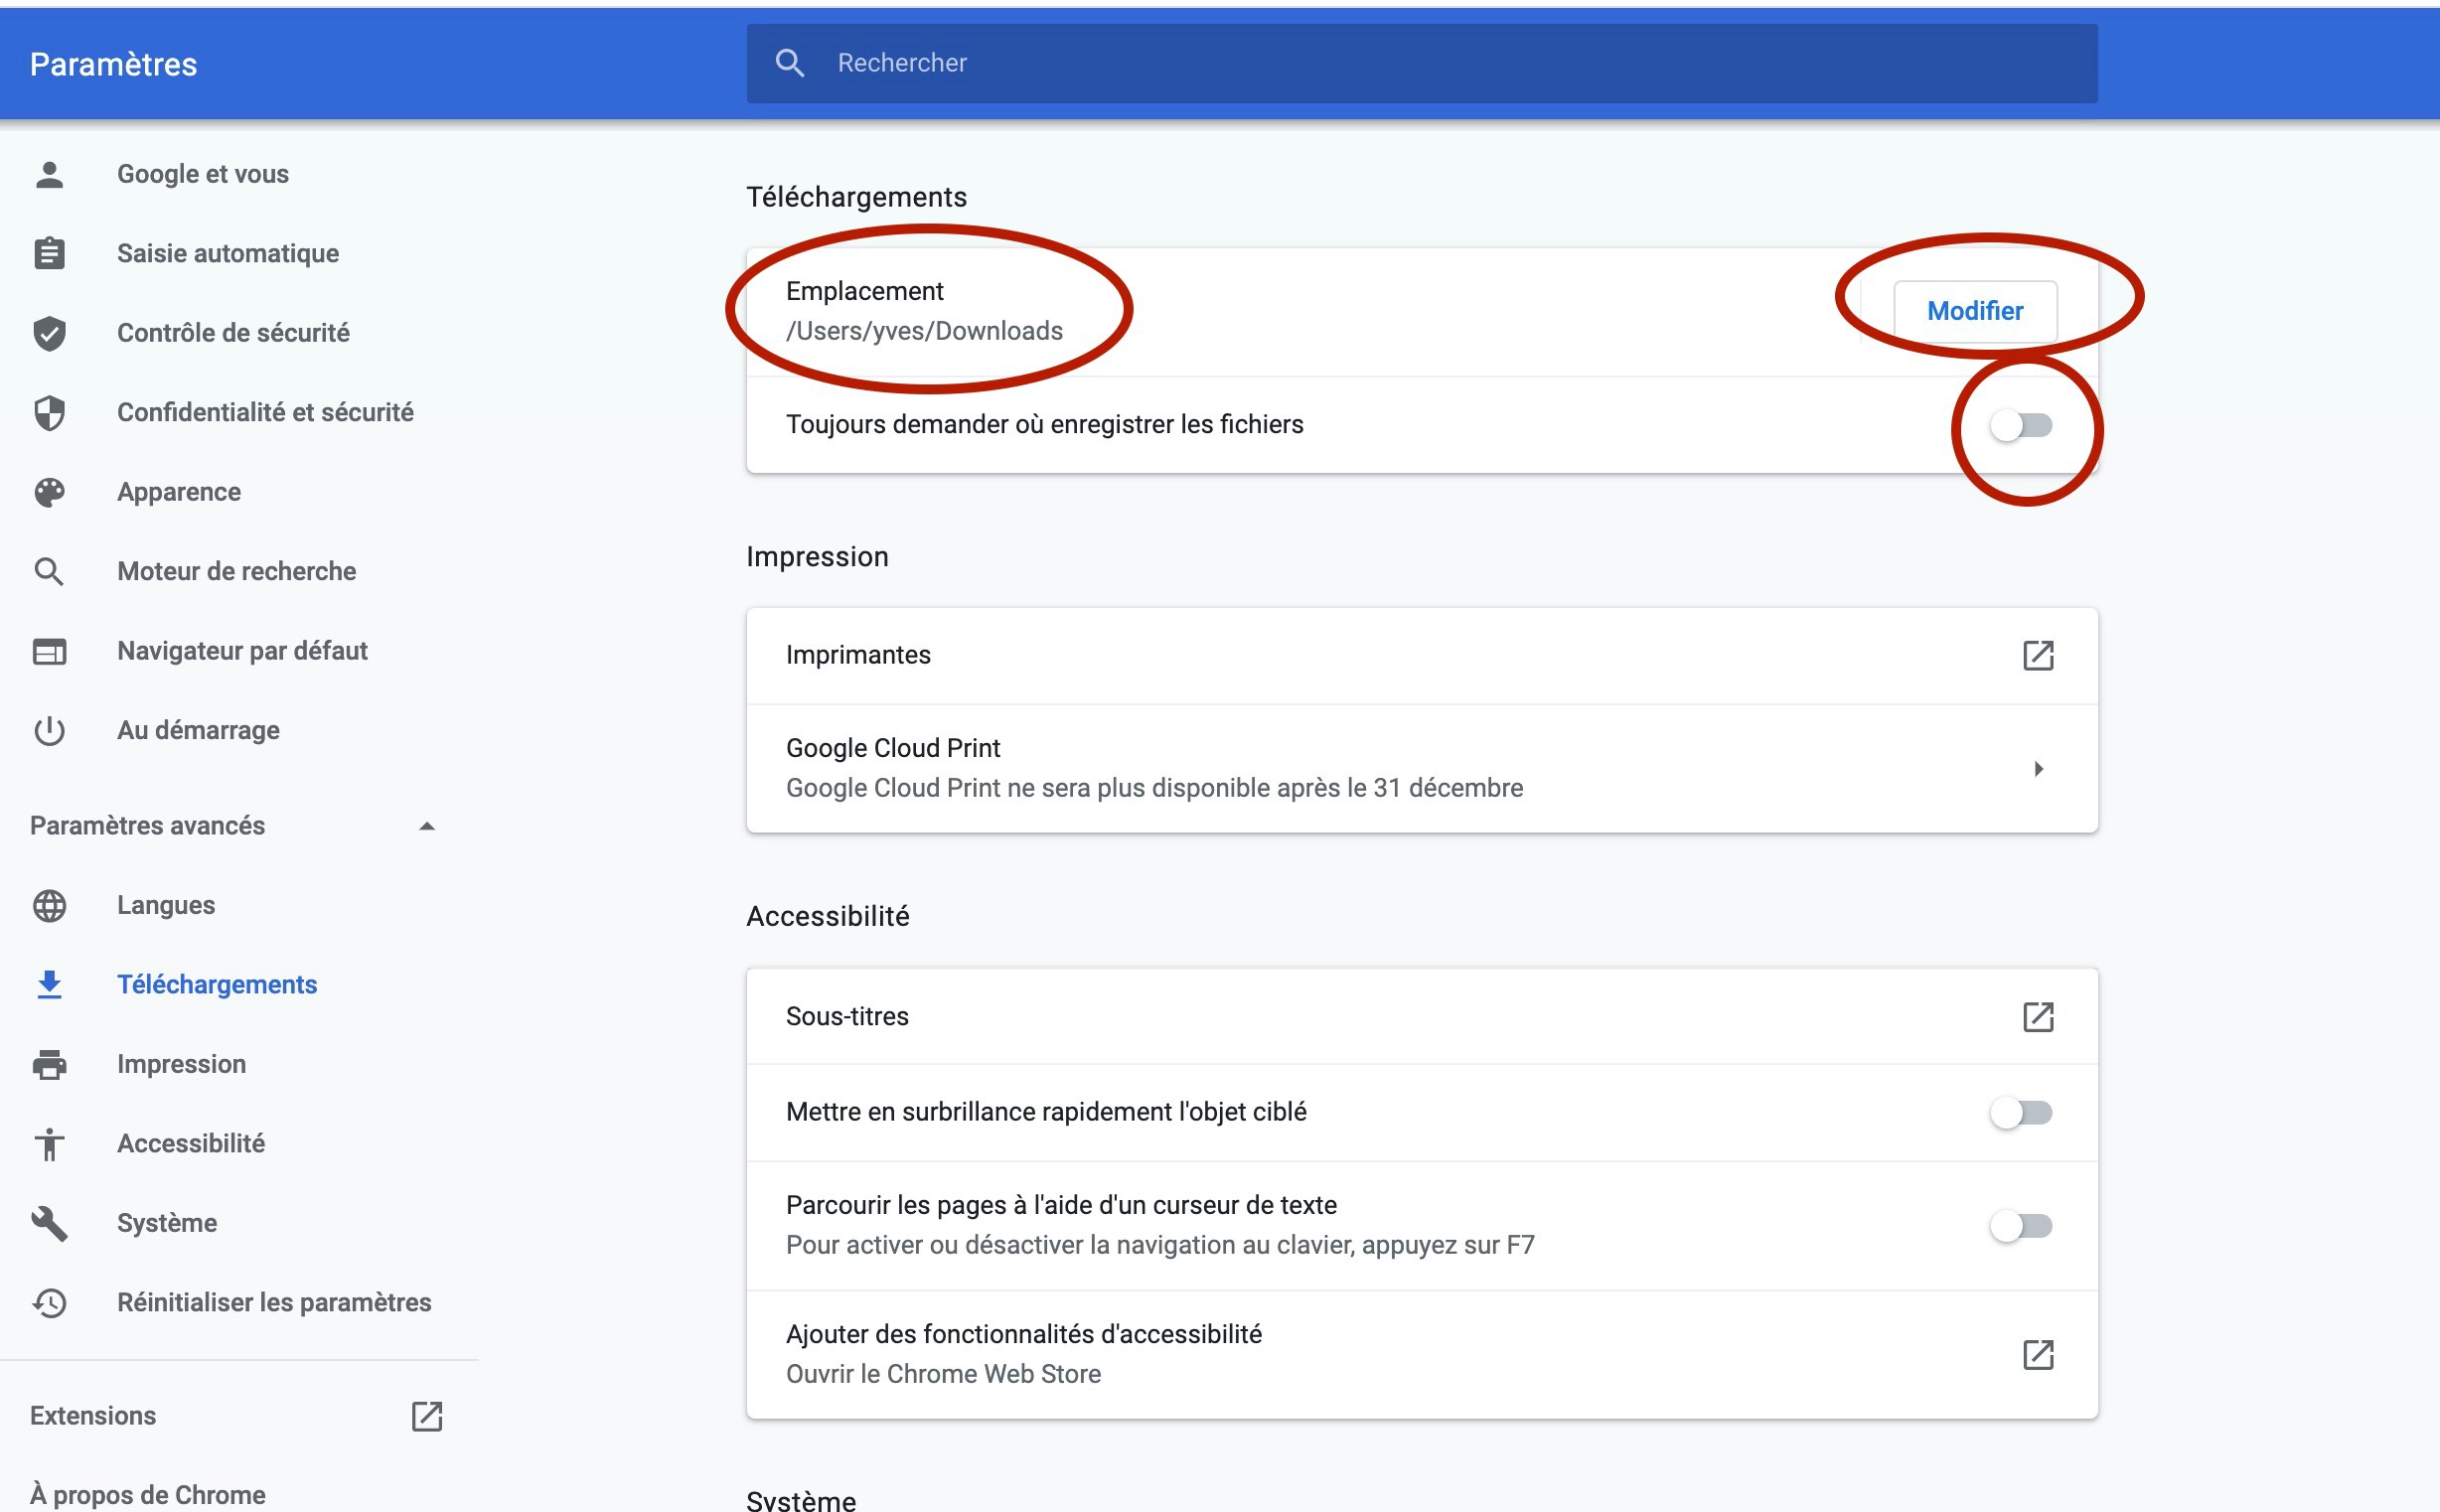
Task: Collapse the Paramètres avancés section
Action: 427,826
